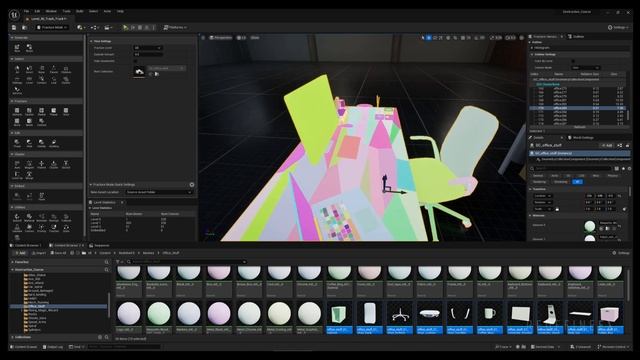This screenshot has width=640, height=360.
Task: Activate the Slice fracture tool
Action: [66, 111]
